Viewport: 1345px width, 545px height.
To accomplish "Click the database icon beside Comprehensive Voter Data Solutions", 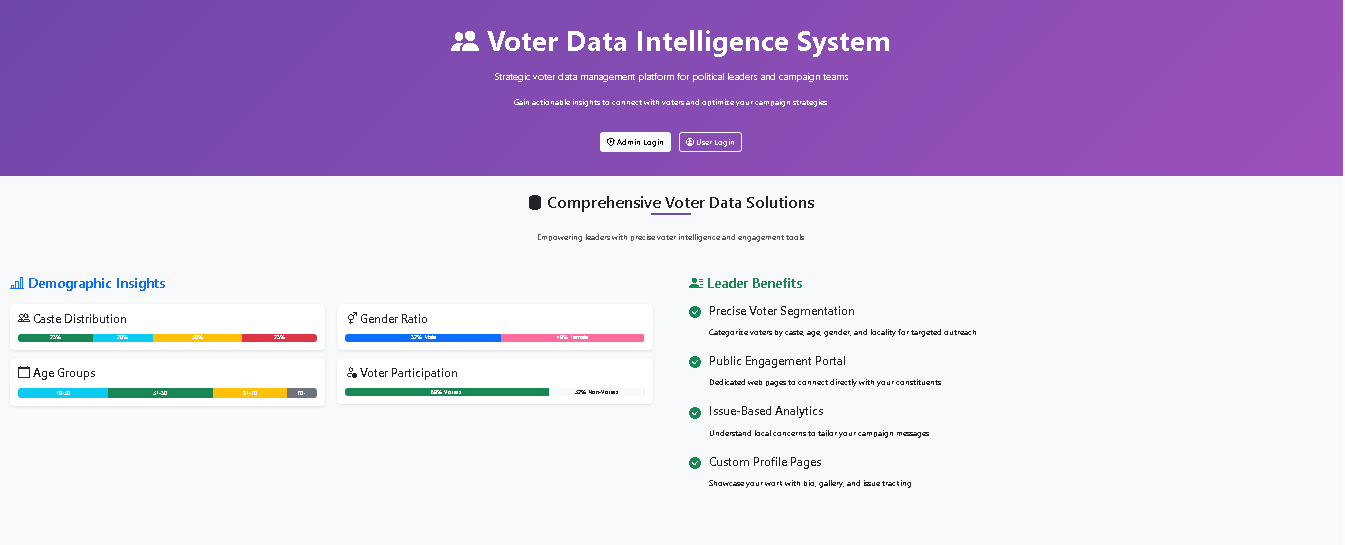I will [x=535, y=203].
